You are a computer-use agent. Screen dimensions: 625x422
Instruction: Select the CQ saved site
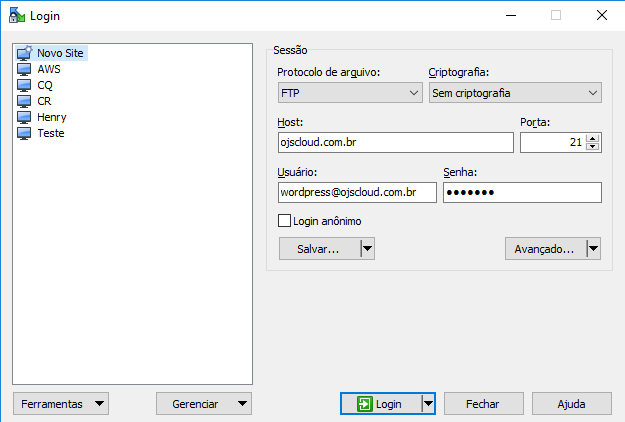pos(45,85)
